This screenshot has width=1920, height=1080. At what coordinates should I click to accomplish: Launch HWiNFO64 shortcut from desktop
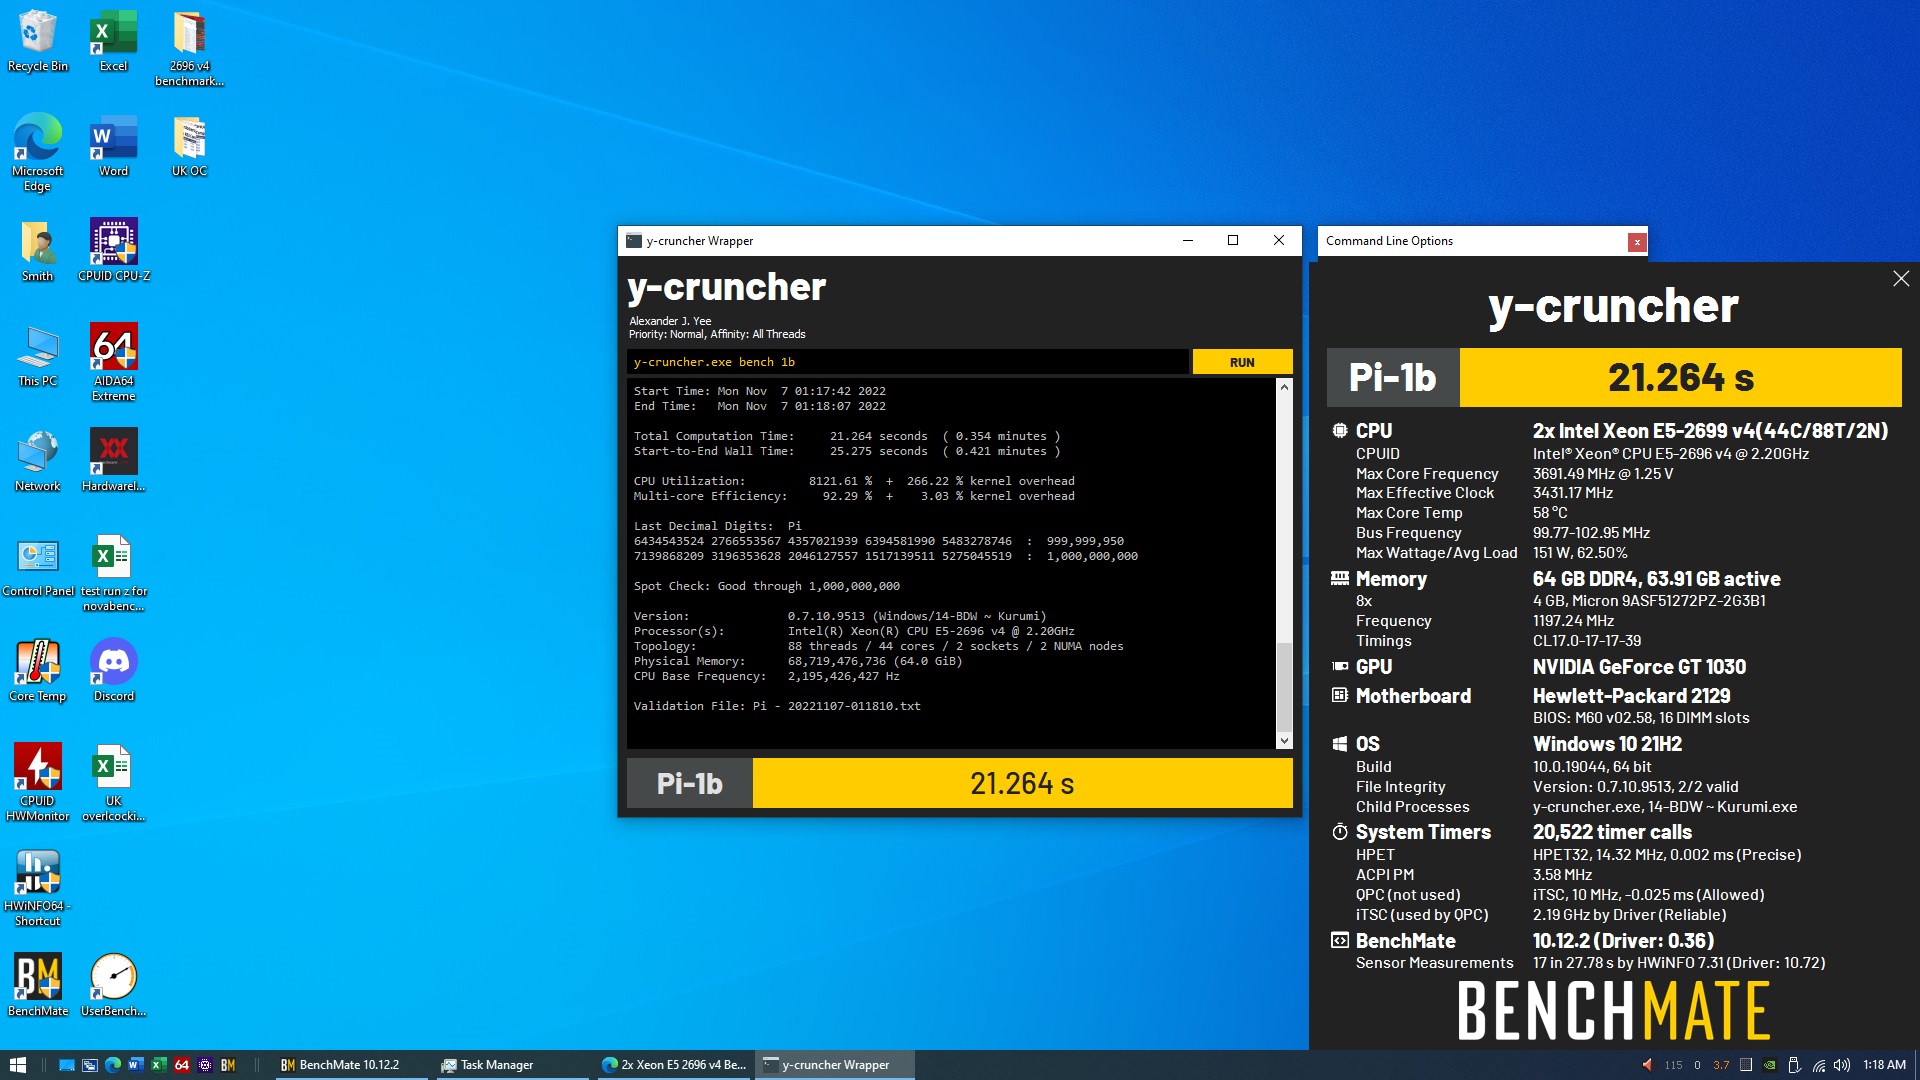(38, 888)
